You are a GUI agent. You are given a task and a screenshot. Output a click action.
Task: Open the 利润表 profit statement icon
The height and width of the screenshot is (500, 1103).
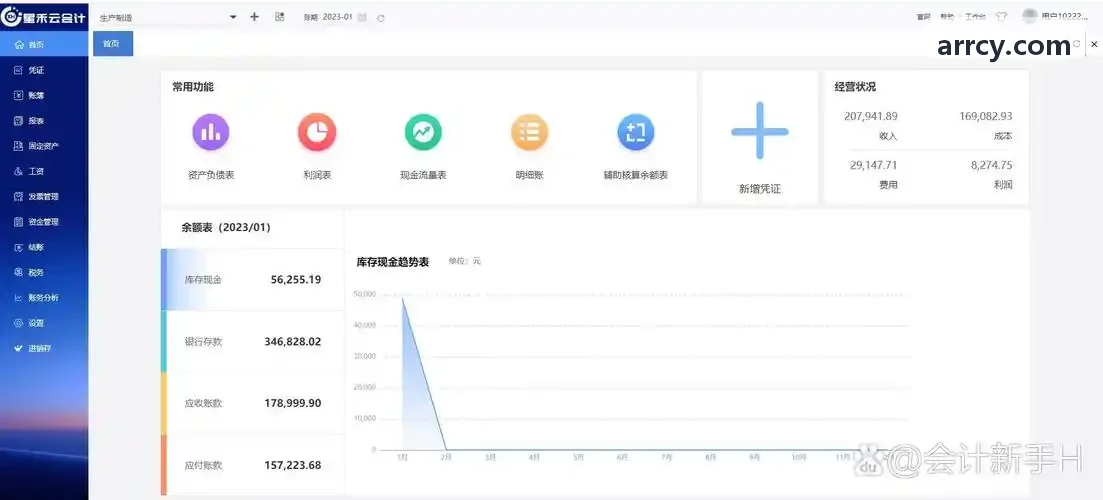pos(317,132)
